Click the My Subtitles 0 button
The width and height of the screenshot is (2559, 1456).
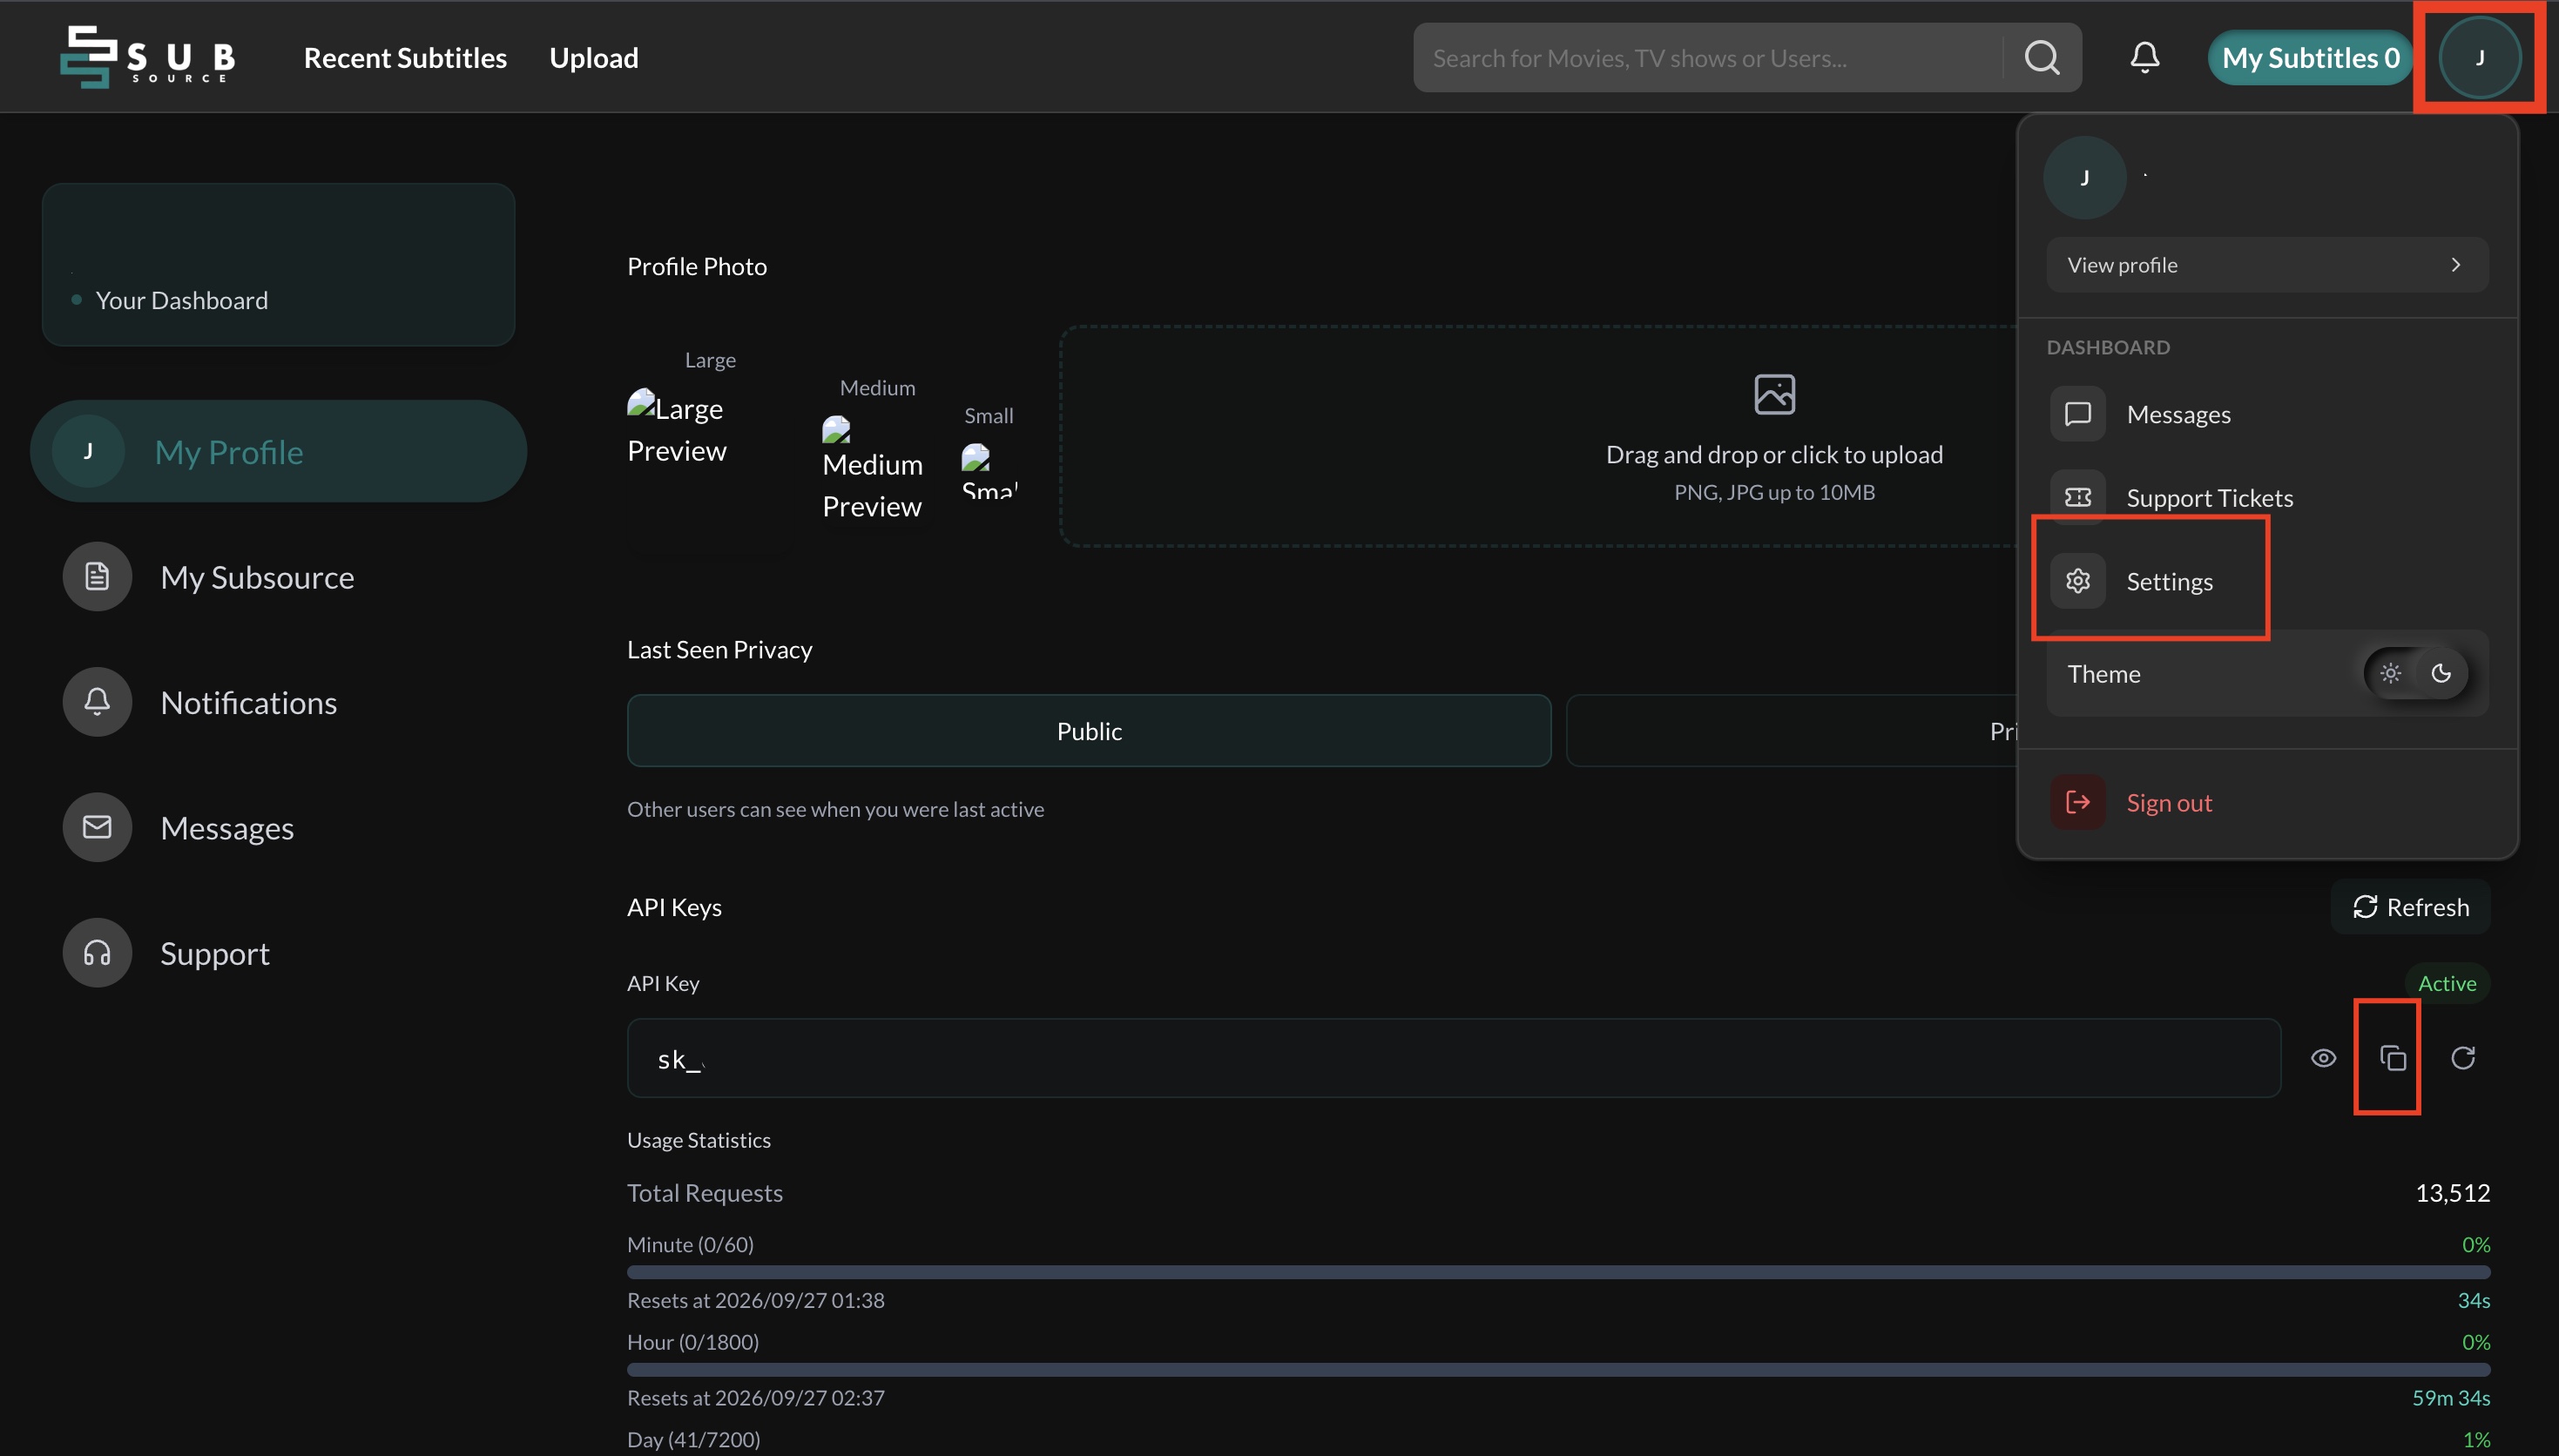pyautogui.click(x=2310, y=58)
